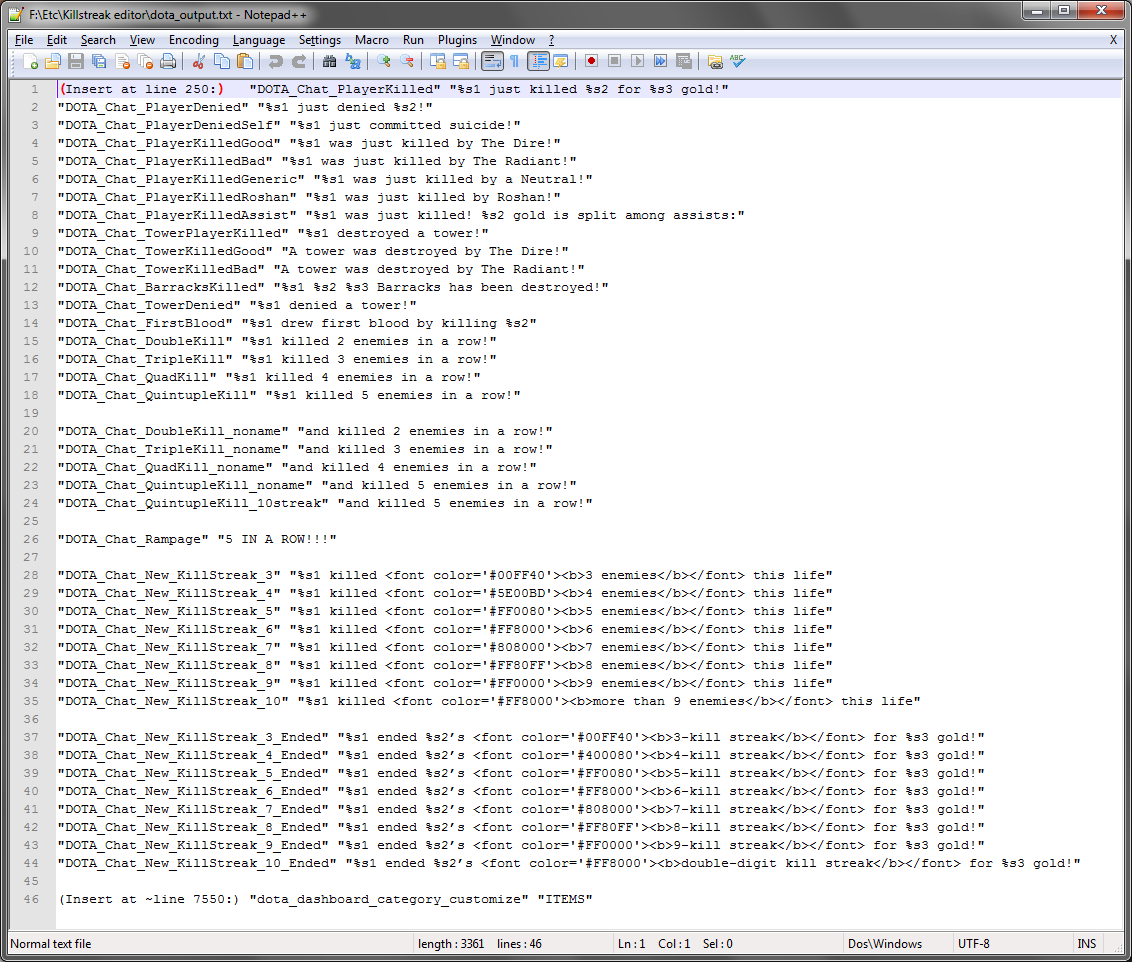Click the "DOTA_Chat_QuintupleKill_10streak" text

coord(193,503)
